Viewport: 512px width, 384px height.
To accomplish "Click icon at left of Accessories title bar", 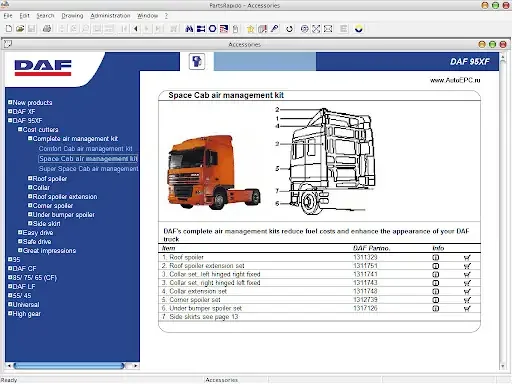I will pyautogui.click(x=7, y=44).
